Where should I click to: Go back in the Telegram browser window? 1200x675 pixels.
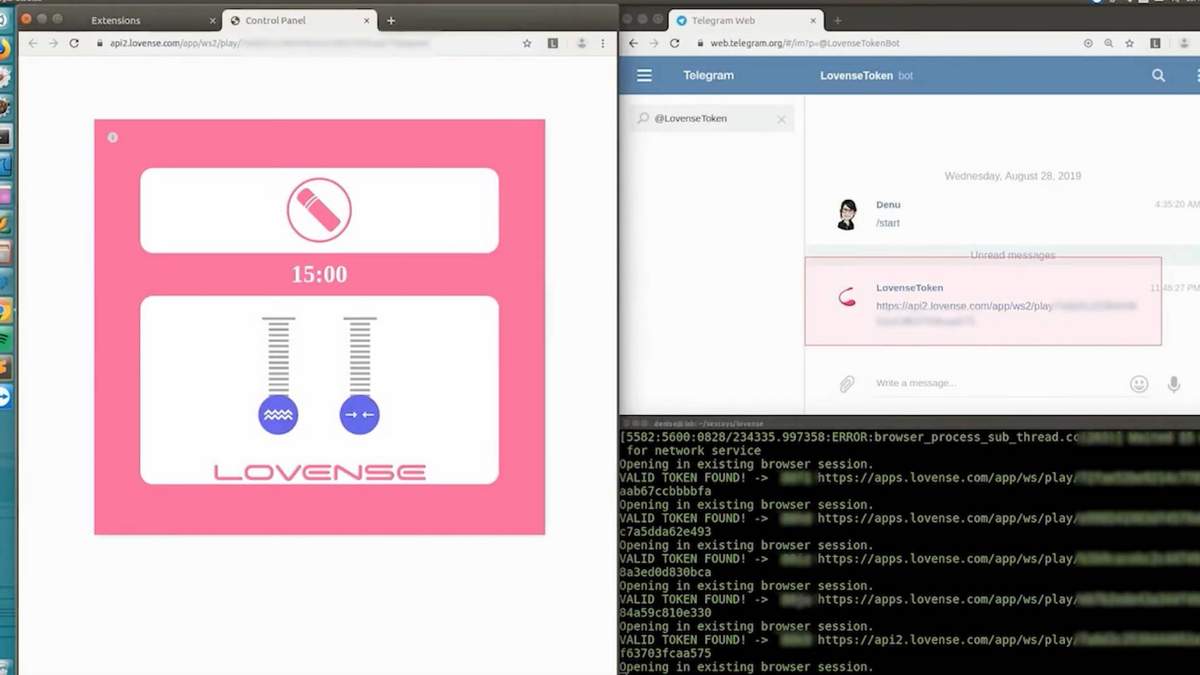click(x=633, y=43)
